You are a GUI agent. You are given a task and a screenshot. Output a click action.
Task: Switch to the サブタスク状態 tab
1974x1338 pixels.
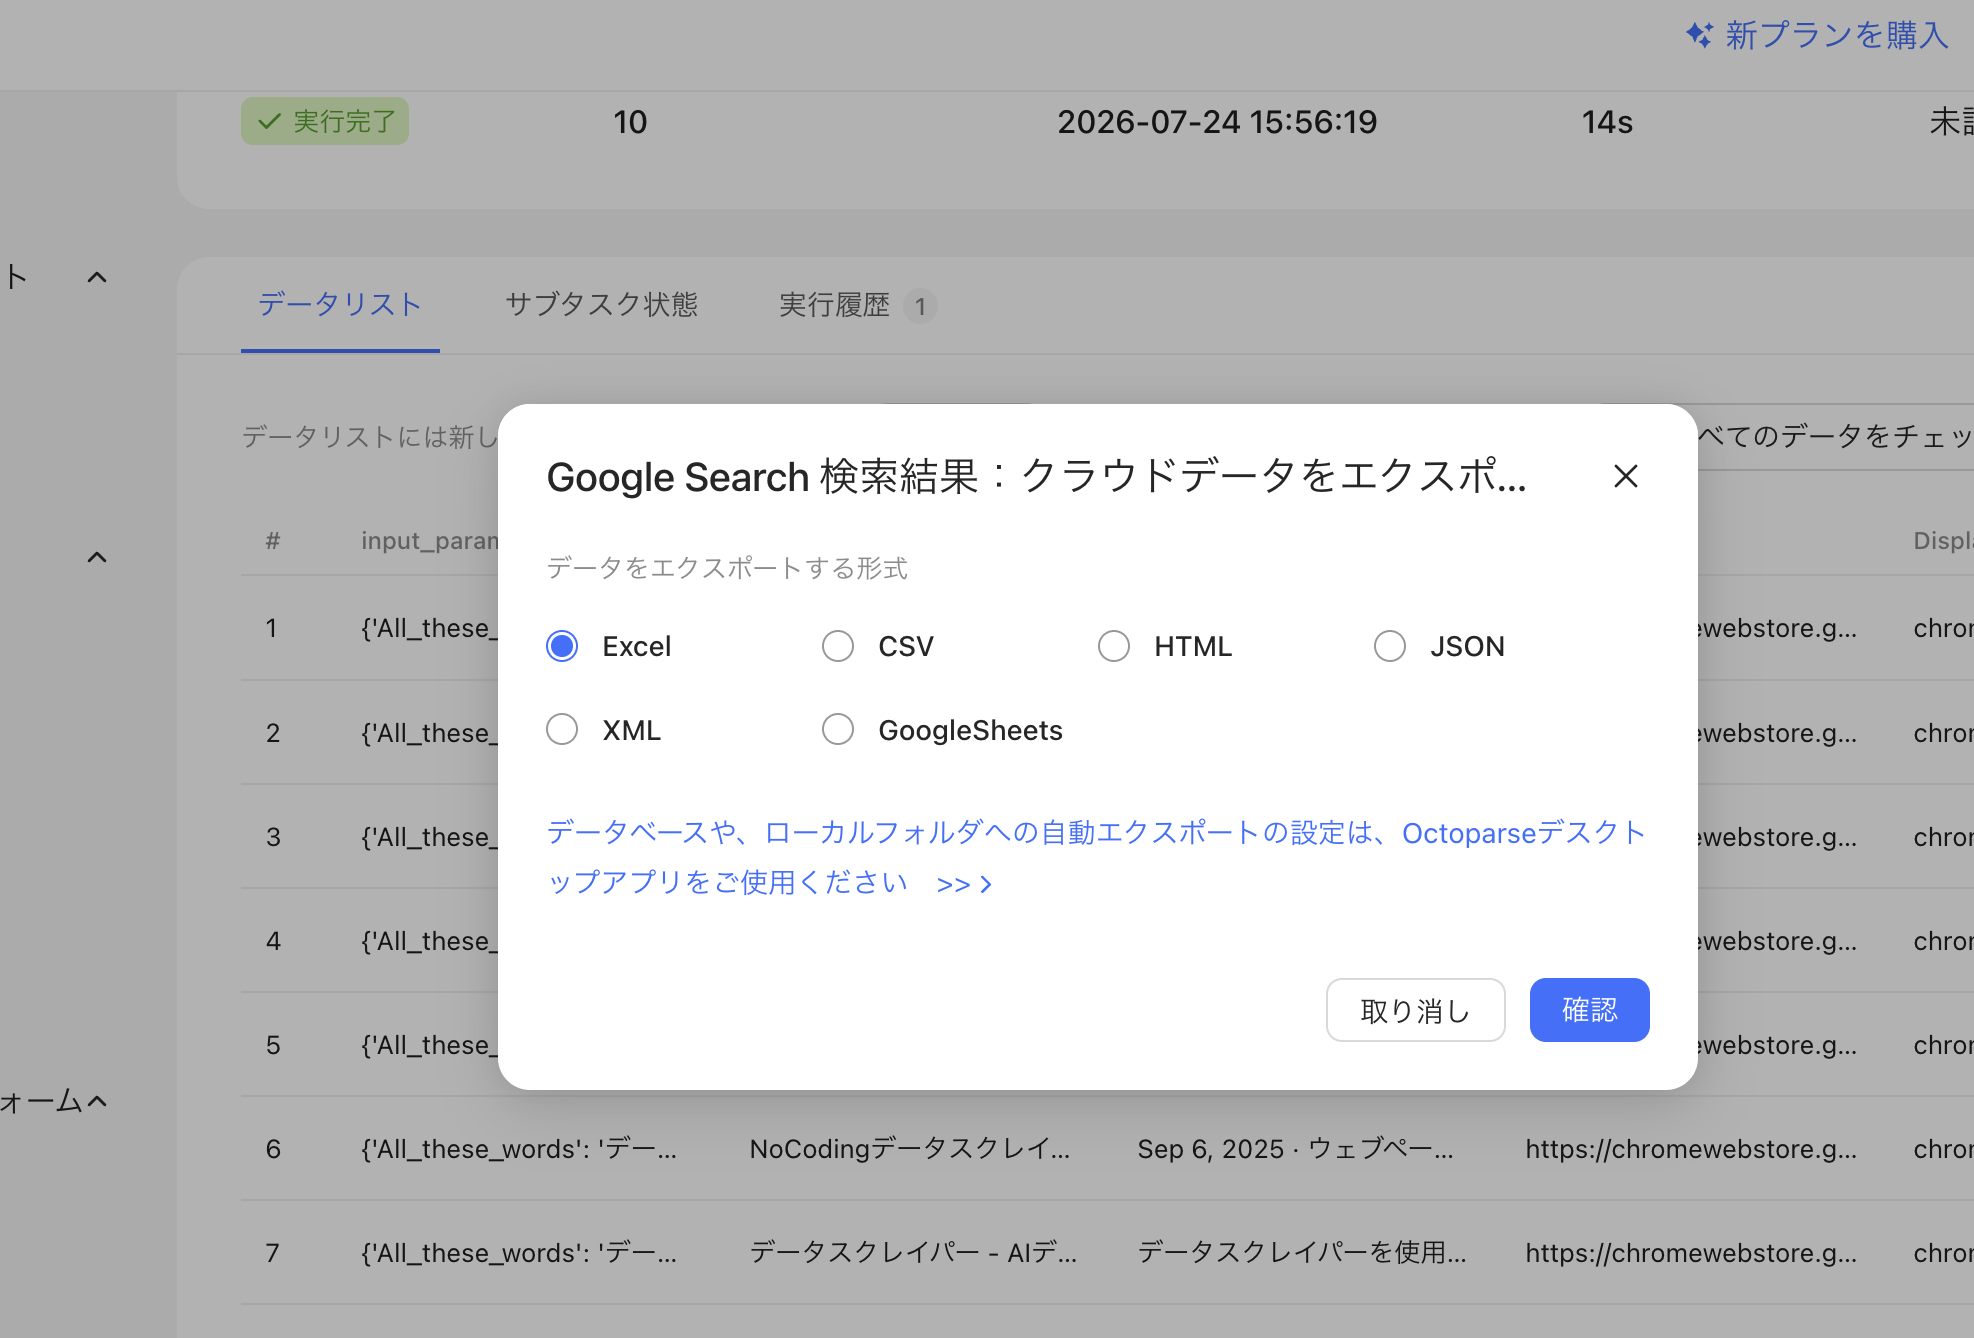[601, 304]
